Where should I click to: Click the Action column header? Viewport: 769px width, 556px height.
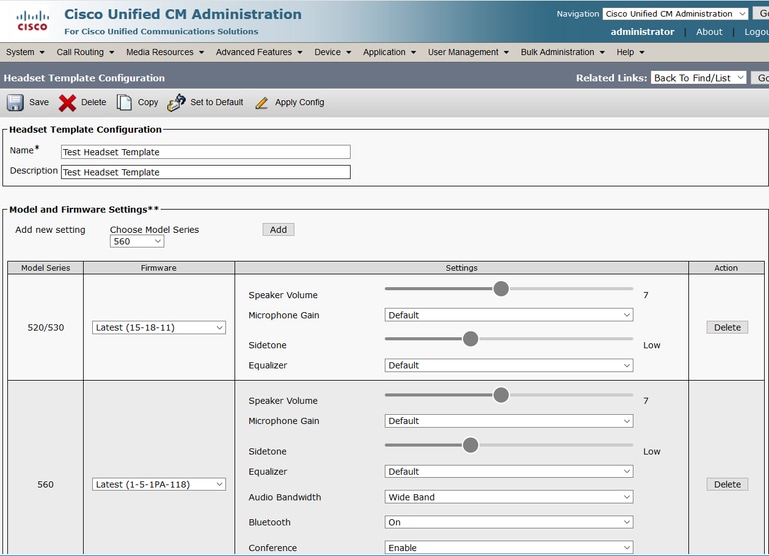[x=726, y=268]
